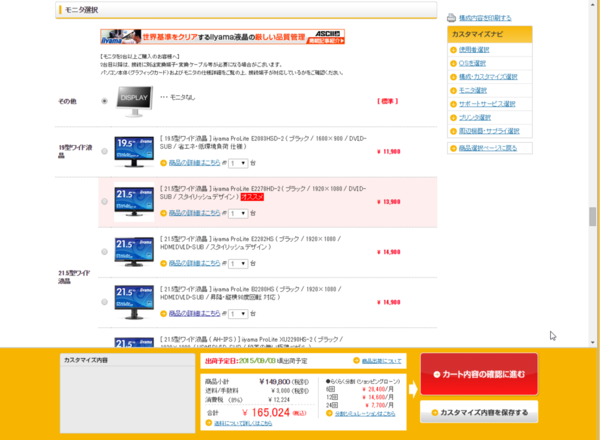This screenshot has height=440, width=600.
Task: Click the monitor thumbnail for ProLite E2278HD-2
Action: (134, 202)
